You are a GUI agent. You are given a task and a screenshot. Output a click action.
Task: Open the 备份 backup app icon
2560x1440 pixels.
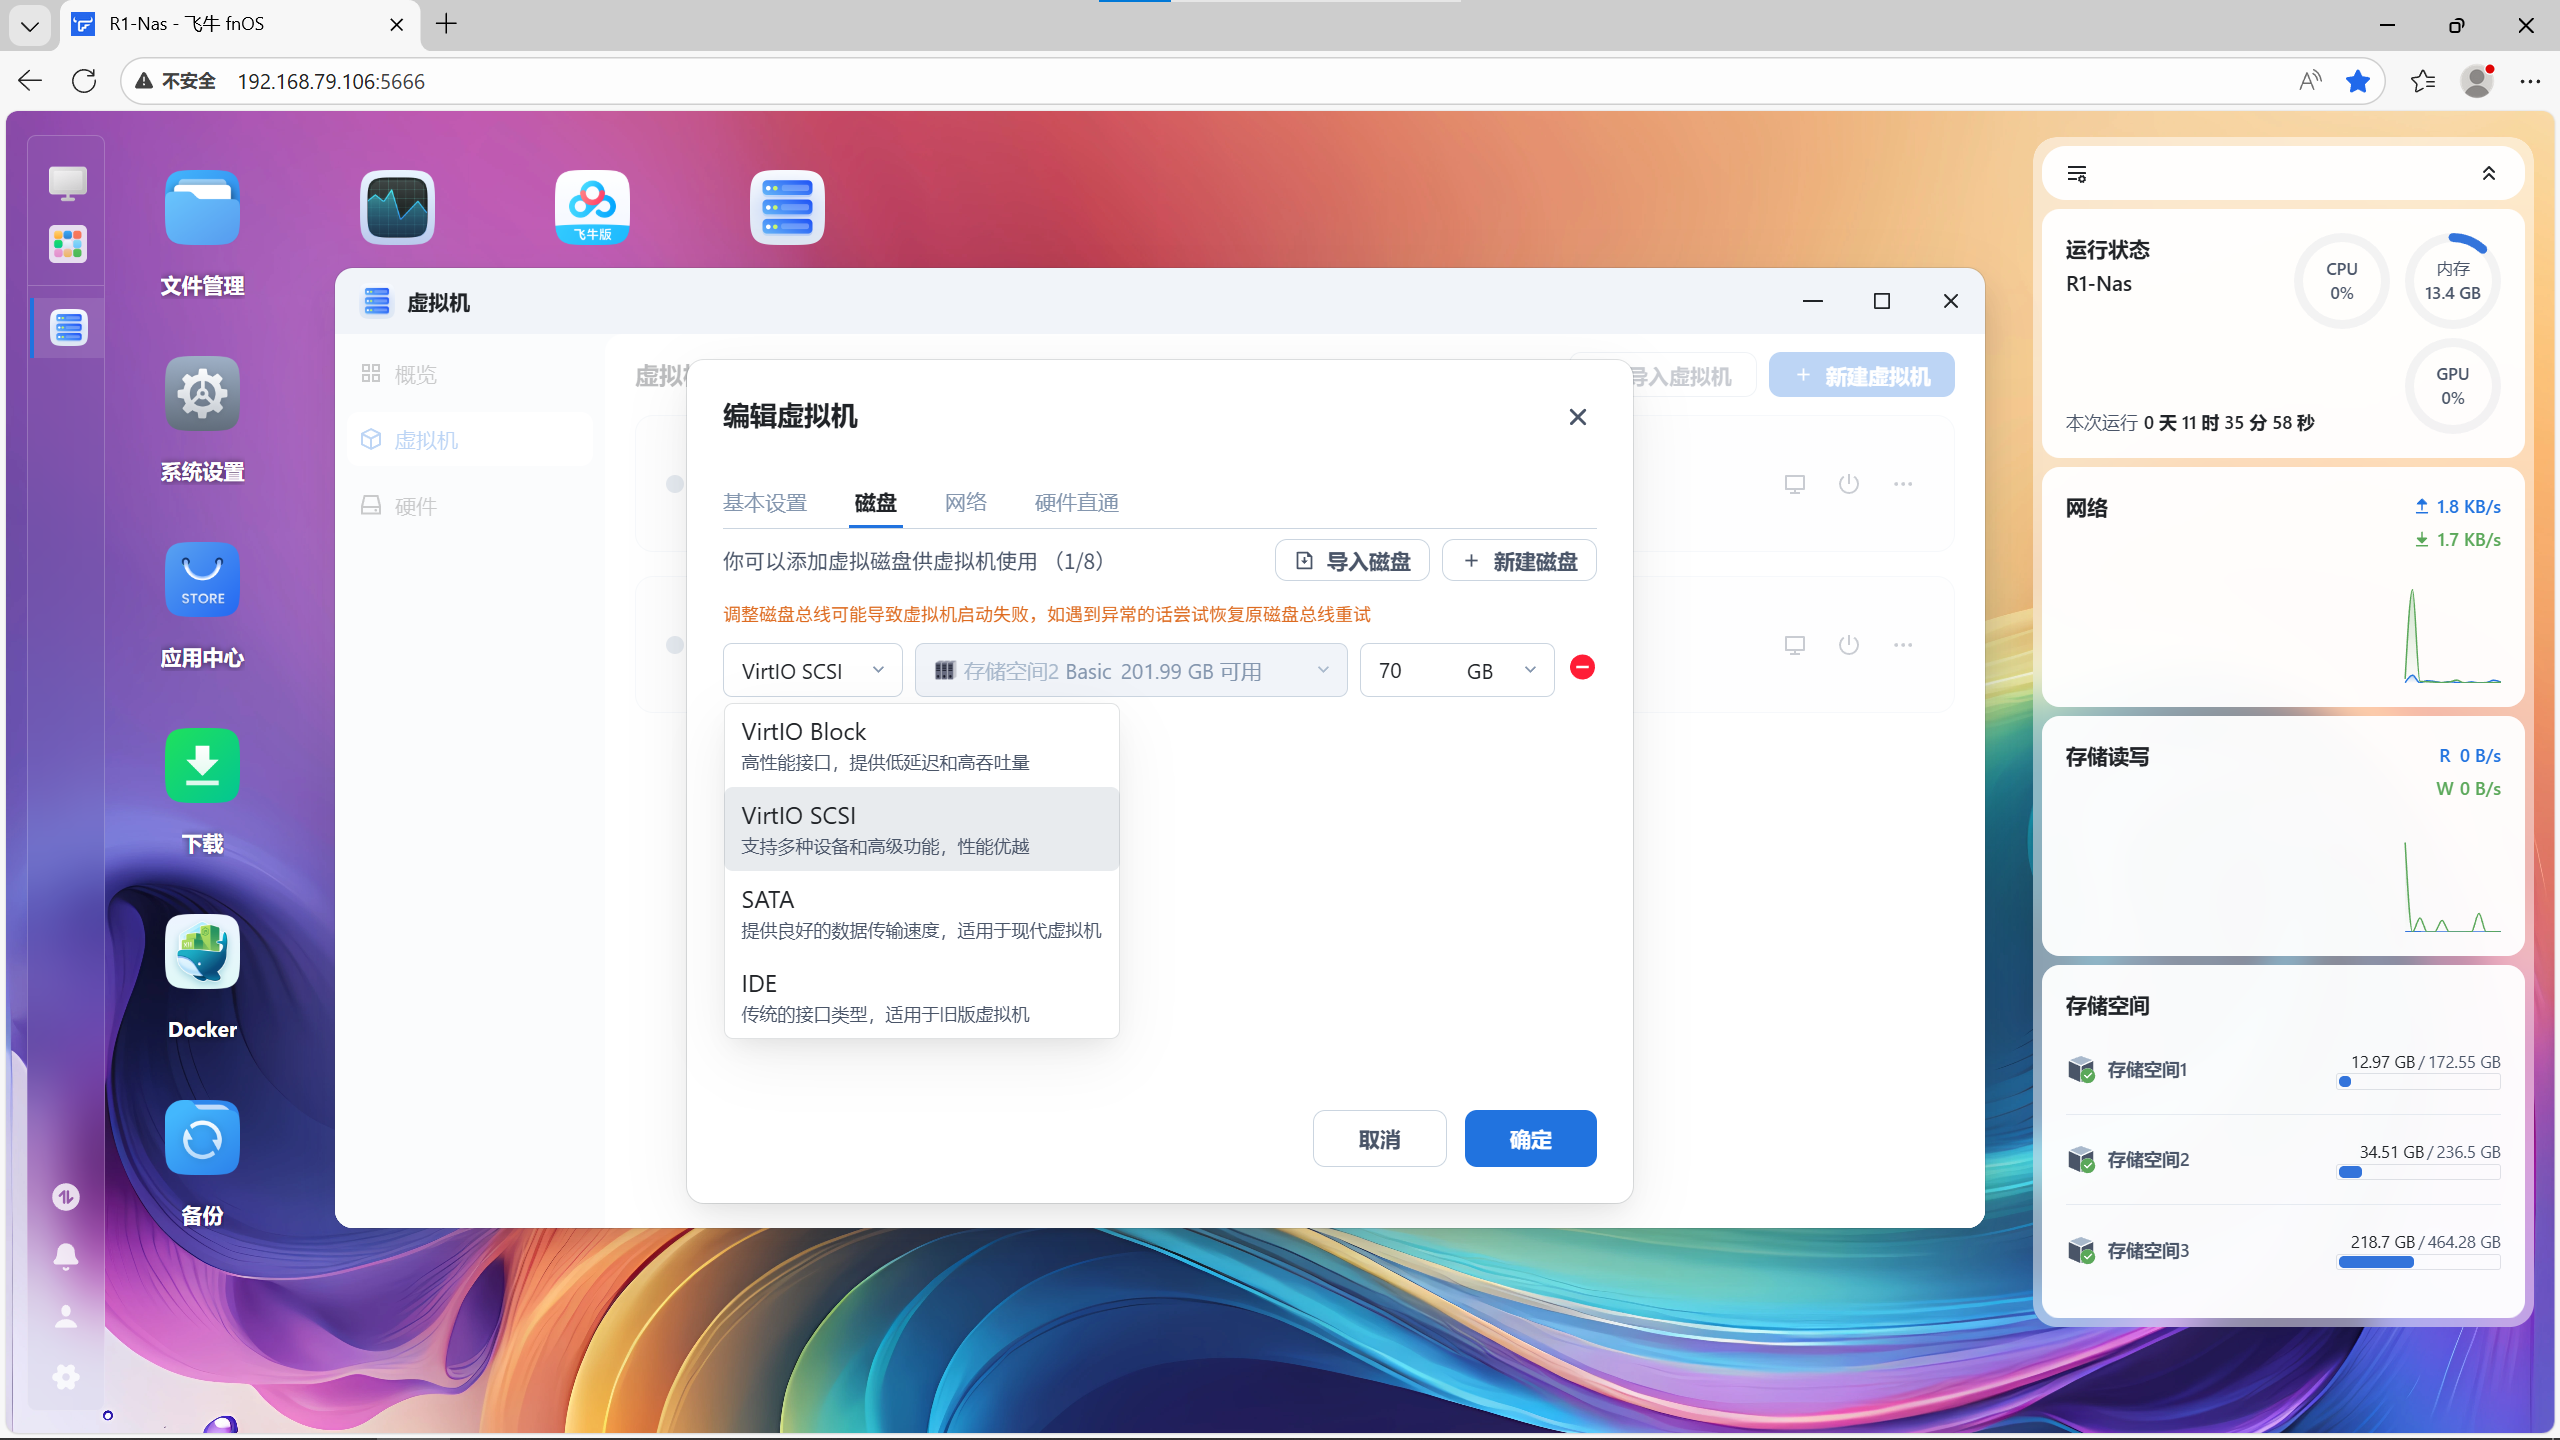click(202, 1138)
